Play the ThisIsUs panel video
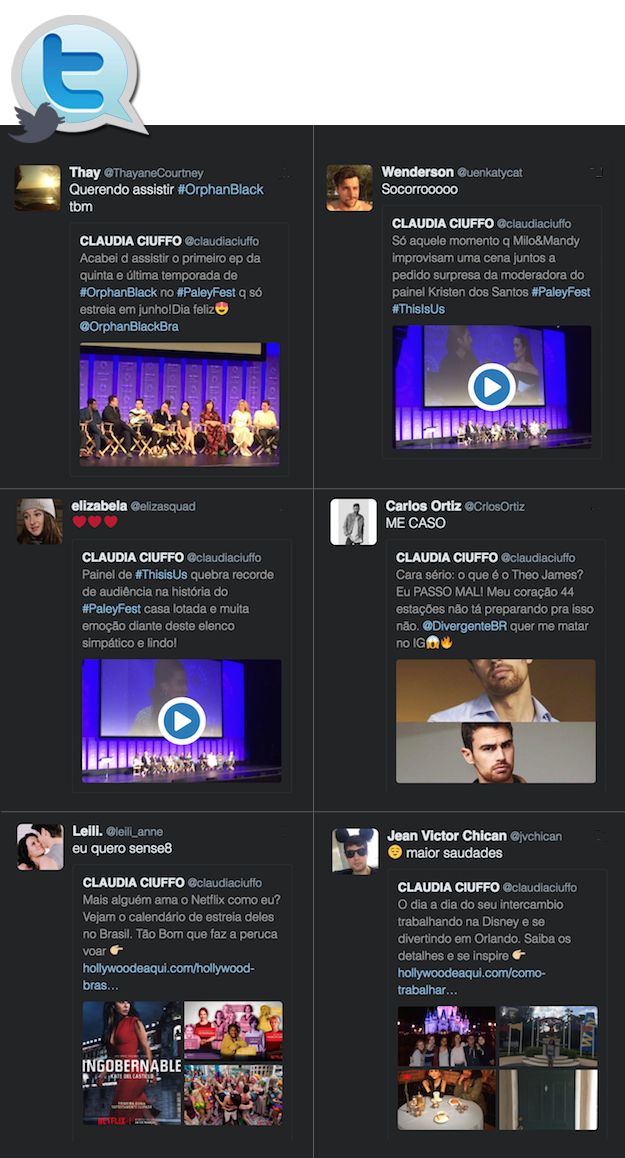 click(x=181, y=720)
